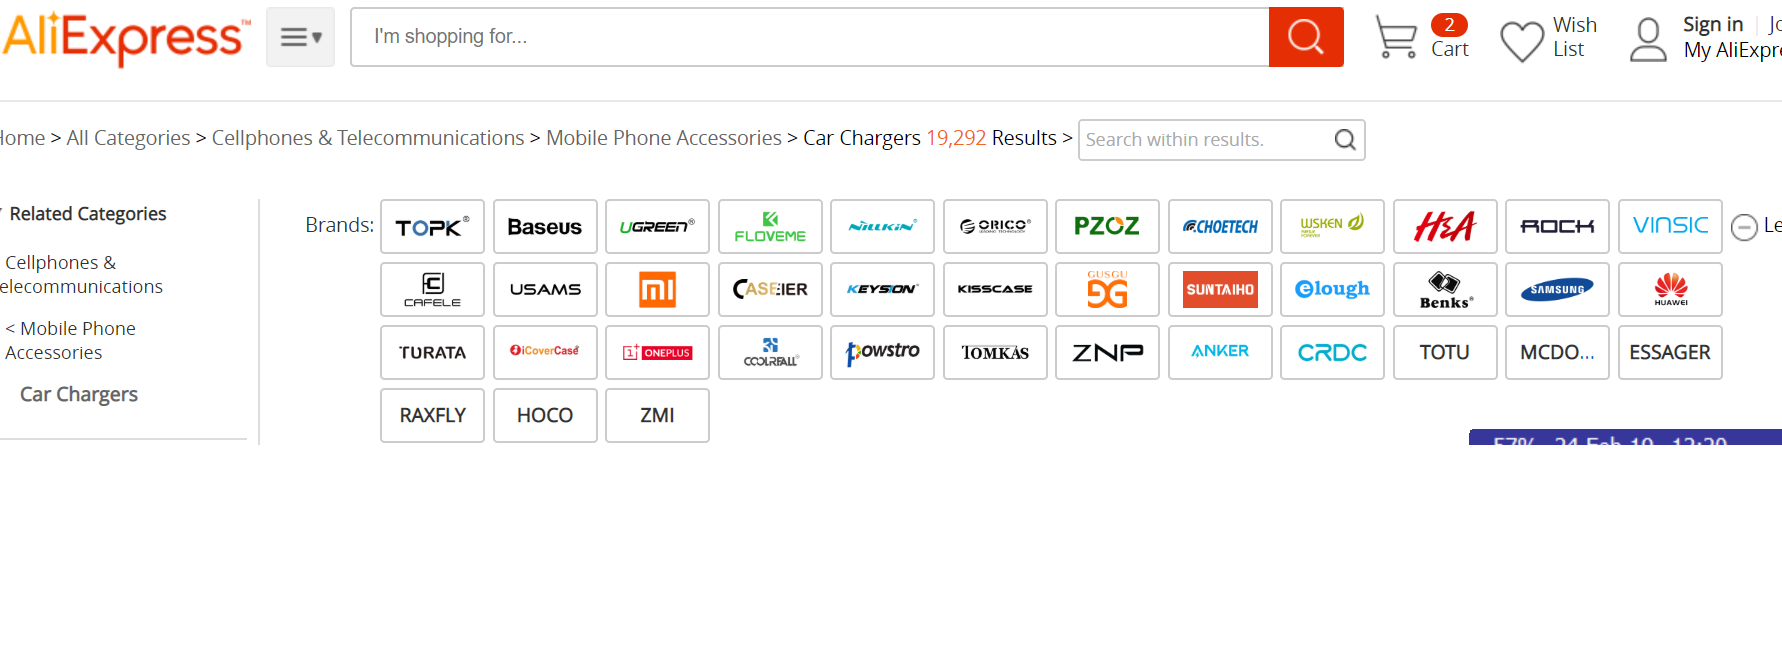Click the account profile icon

(x=1648, y=39)
